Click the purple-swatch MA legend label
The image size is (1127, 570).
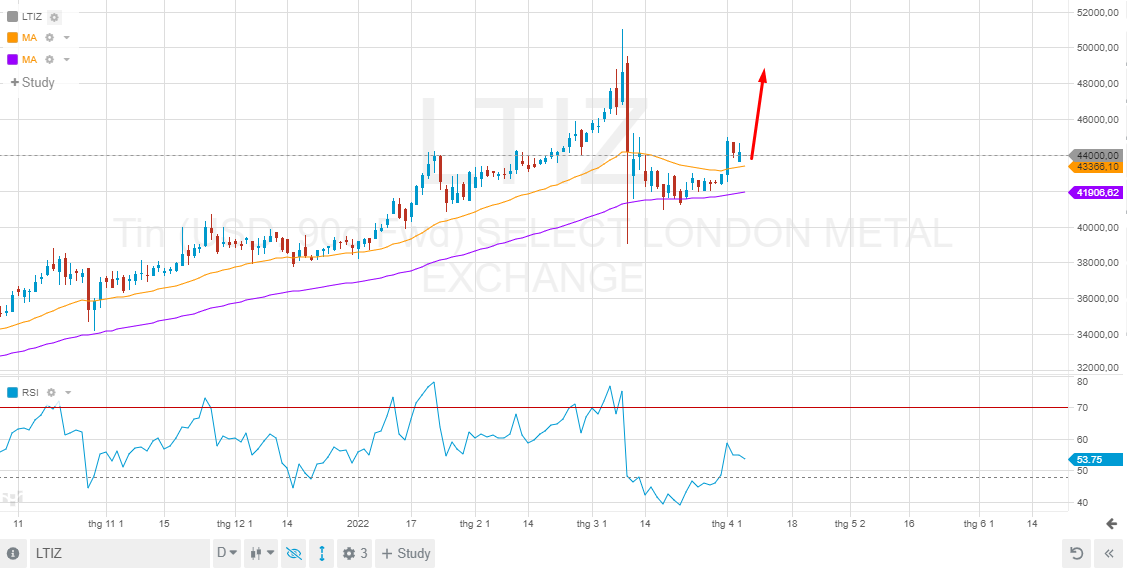pyautogui.click(x=29, y=60)
